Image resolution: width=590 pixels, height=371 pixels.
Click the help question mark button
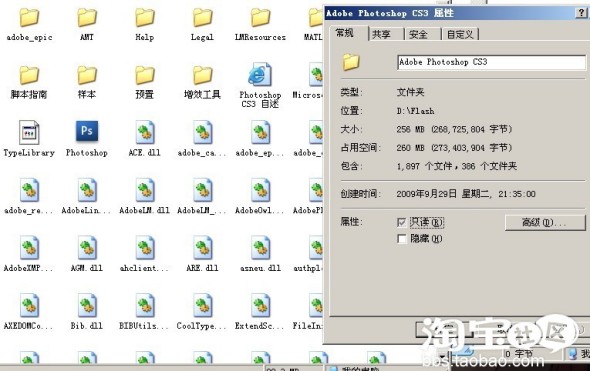point(581,13)
